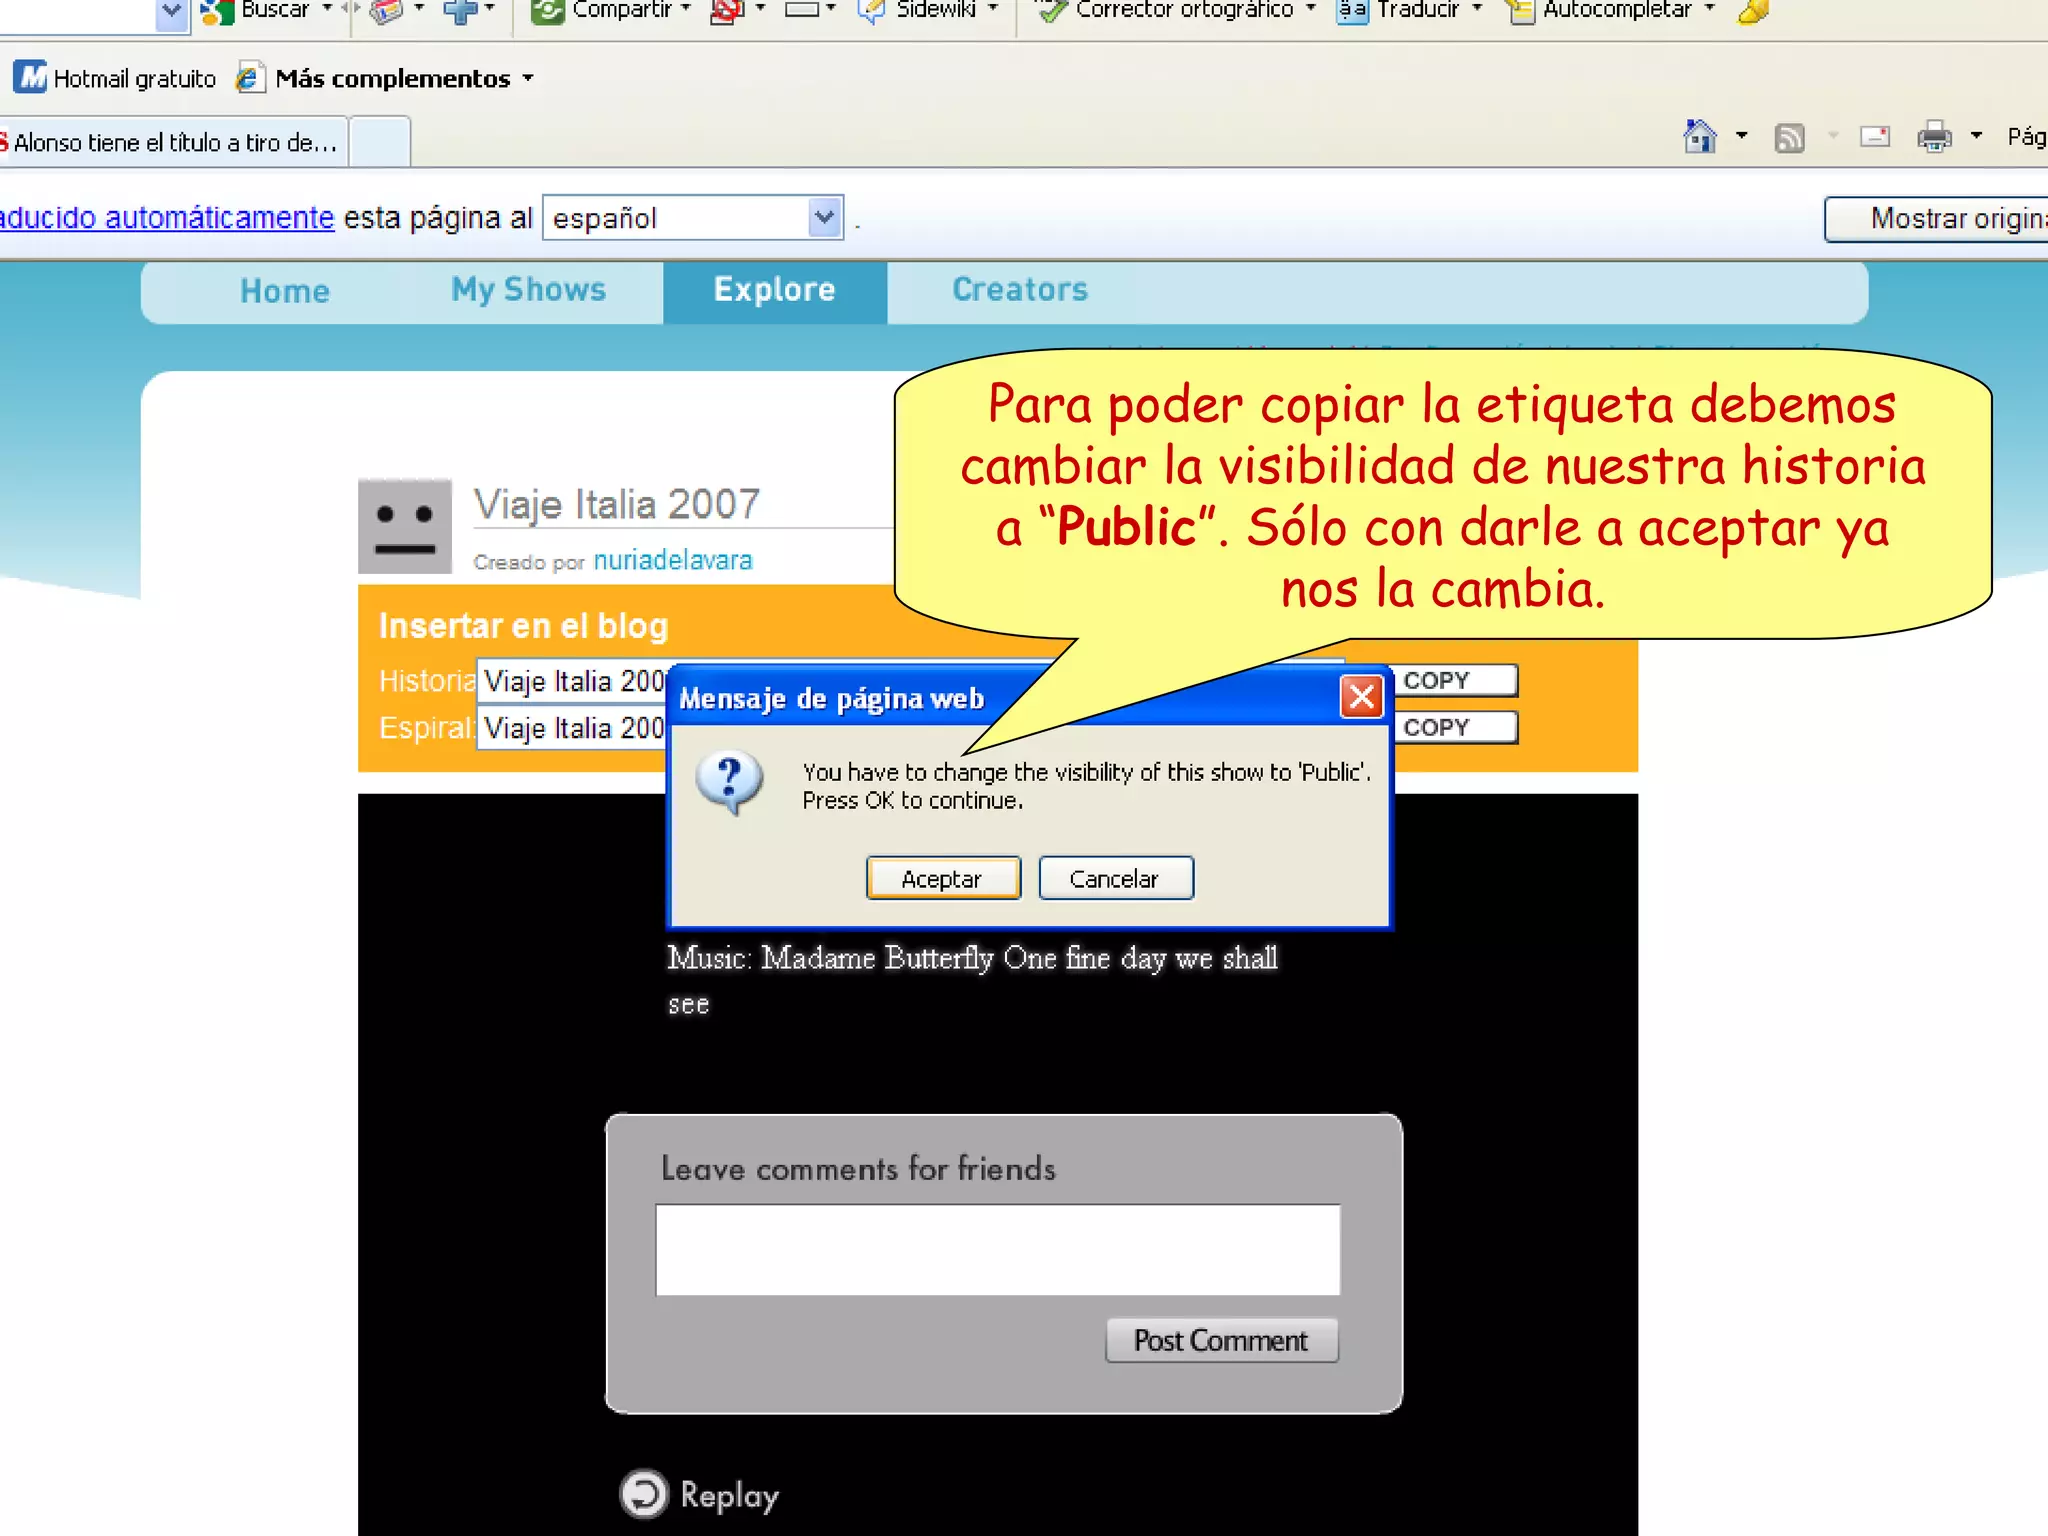Image resolution: width=2048 pixels, height=1536 pixels.
Task: Click the Google Buscar toolbar icon
Action: [216, 10]
